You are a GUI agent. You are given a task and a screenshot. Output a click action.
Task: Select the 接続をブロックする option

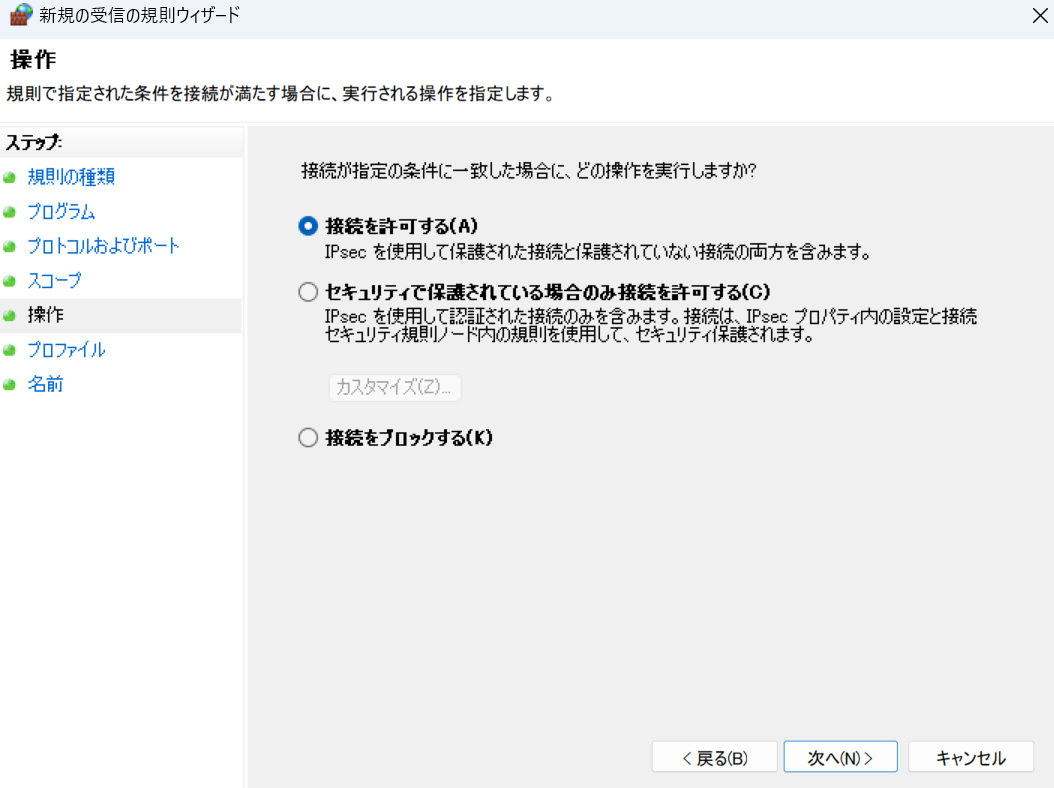click(x=307, y=437)
